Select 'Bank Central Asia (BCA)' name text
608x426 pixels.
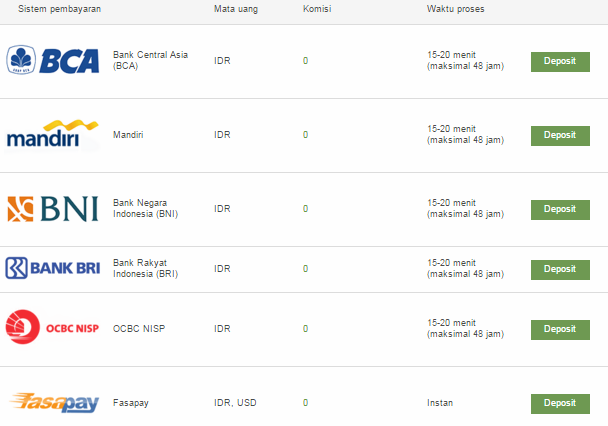coord(150,60)
